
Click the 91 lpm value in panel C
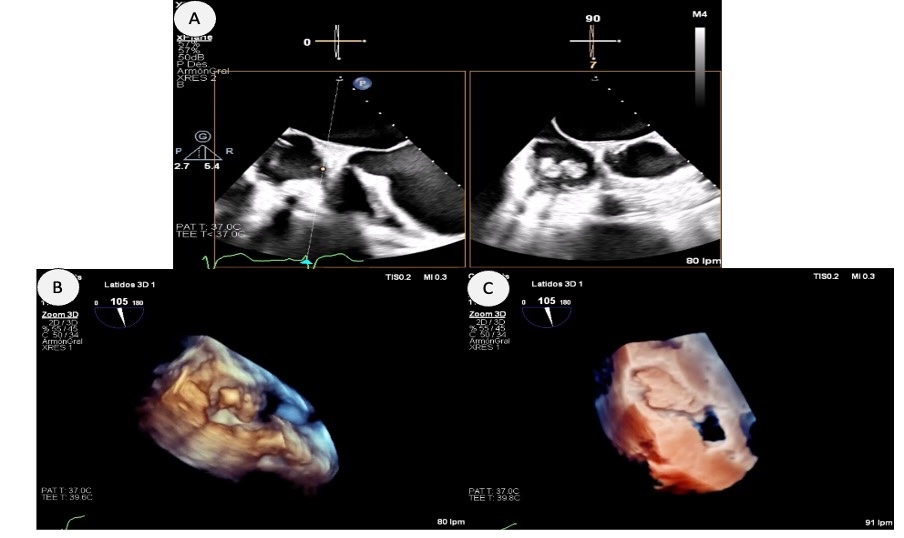(879, 522)
